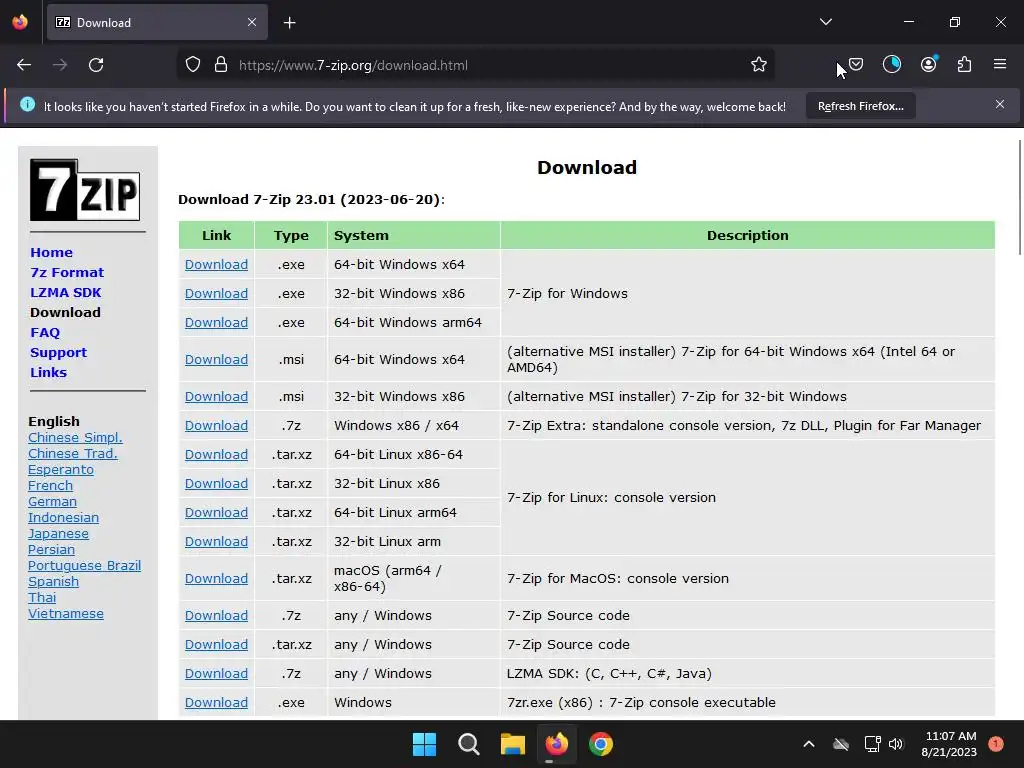The image size is (1024, 768).
Task: Open the LZMA SDK sidebar link
Action: 66,293
